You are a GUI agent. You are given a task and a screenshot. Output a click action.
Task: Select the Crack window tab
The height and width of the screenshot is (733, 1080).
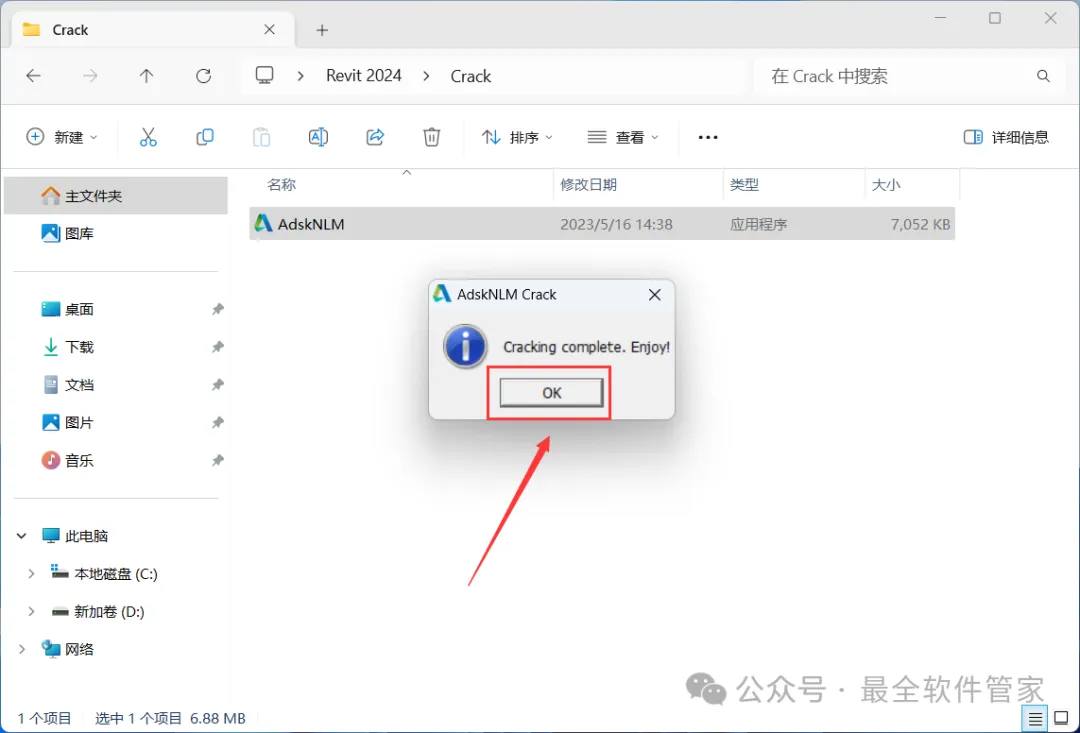tap(154, 30)
